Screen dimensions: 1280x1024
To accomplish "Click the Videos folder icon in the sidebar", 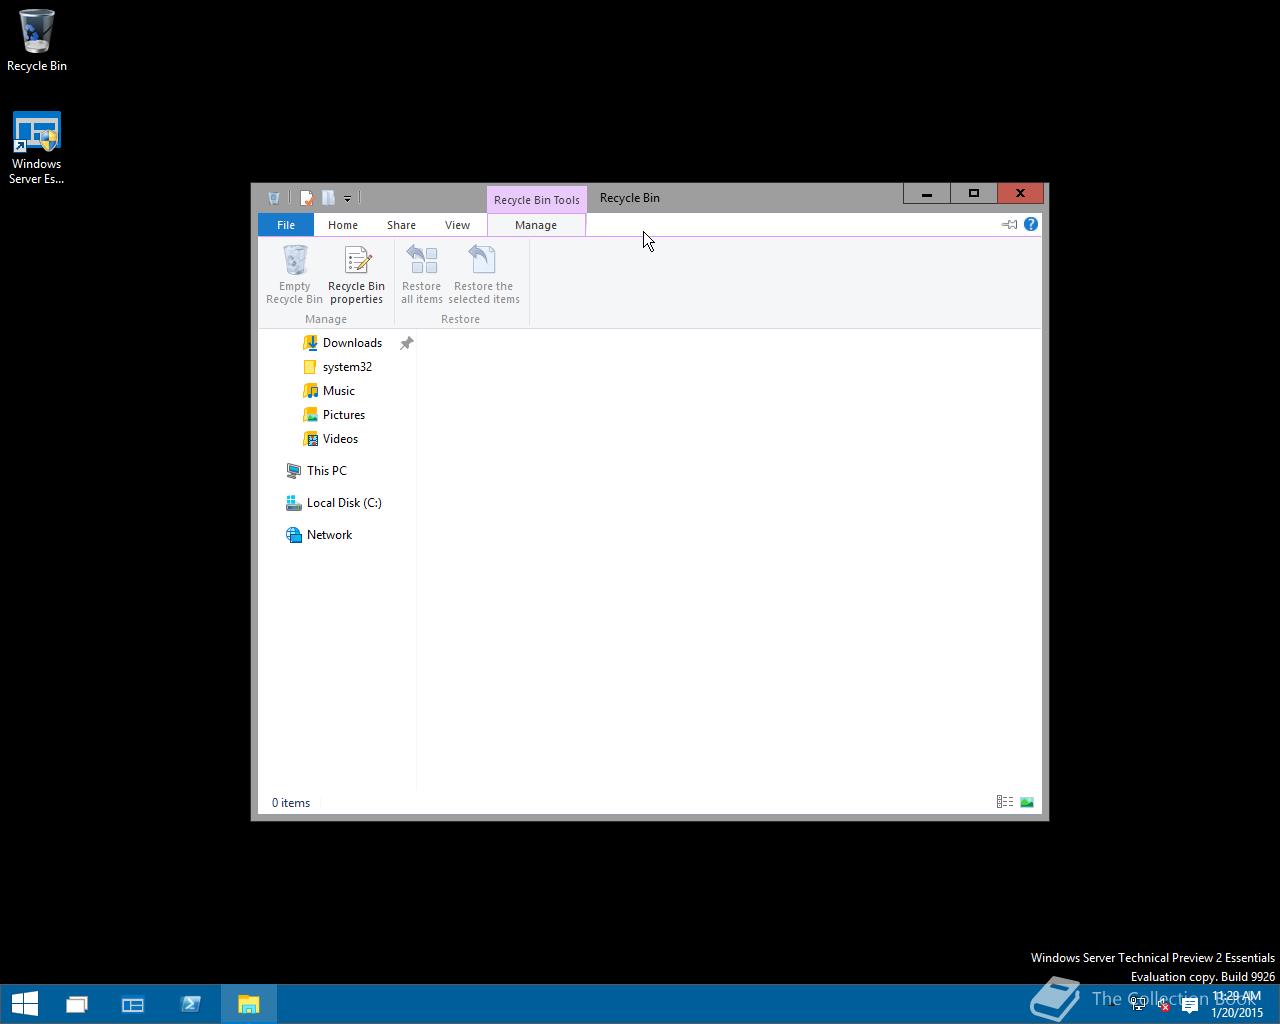I will click(310, 439).
